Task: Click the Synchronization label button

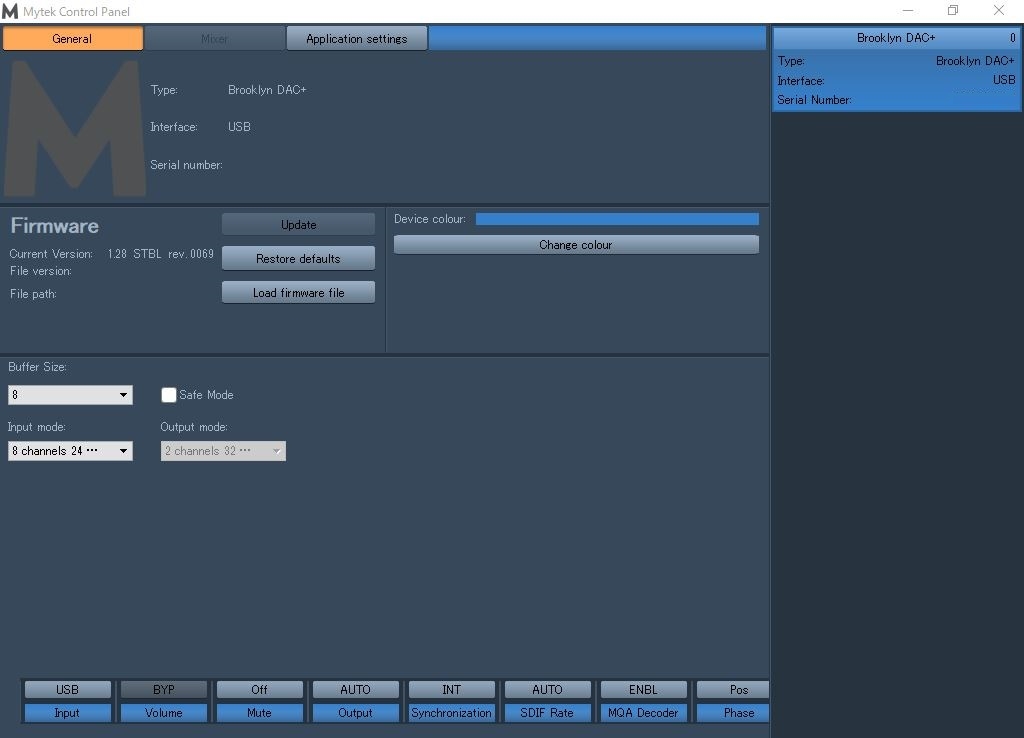Action: (451, 713)
